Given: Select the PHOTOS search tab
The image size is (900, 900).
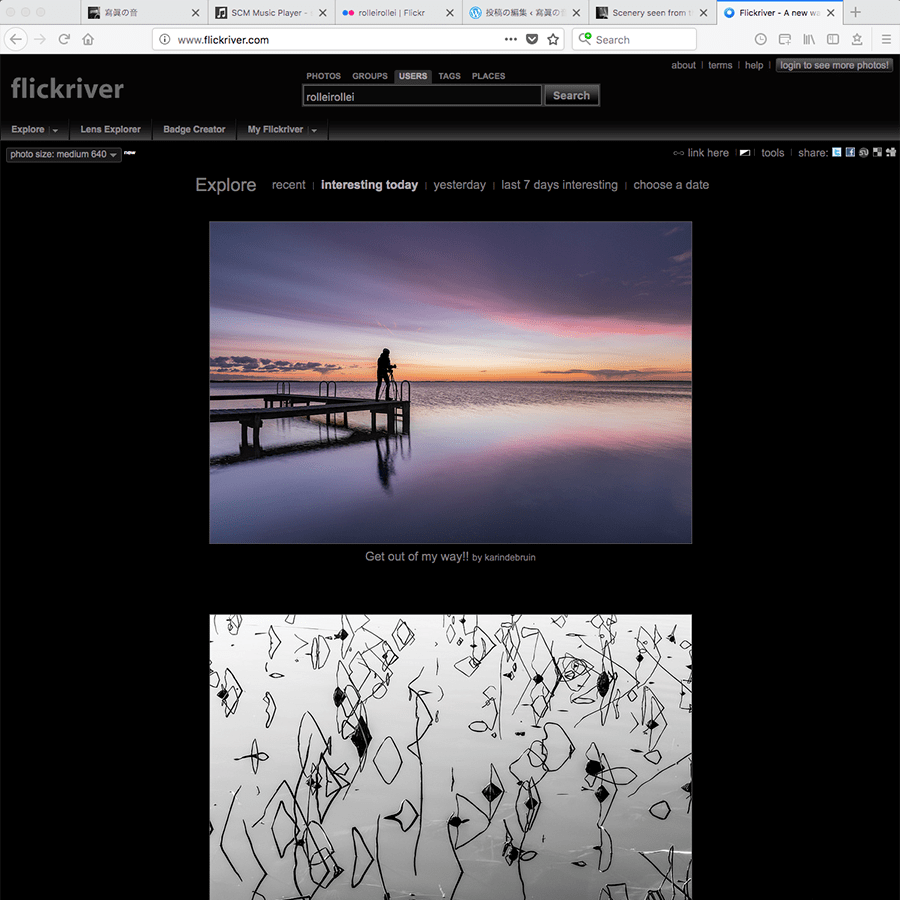Looking at the screenshot, I should (323, 76).
